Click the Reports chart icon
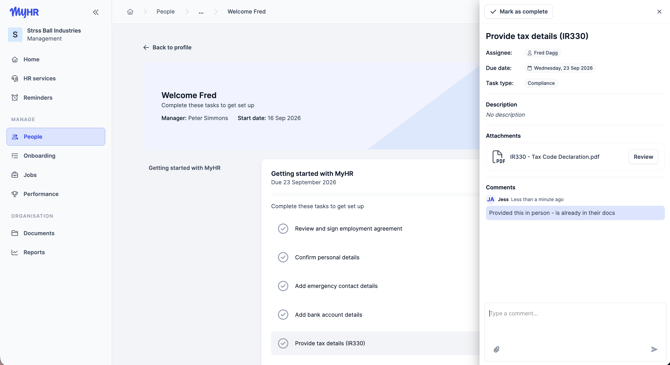Screen dimensions: 670x365 tap(15, 253)
